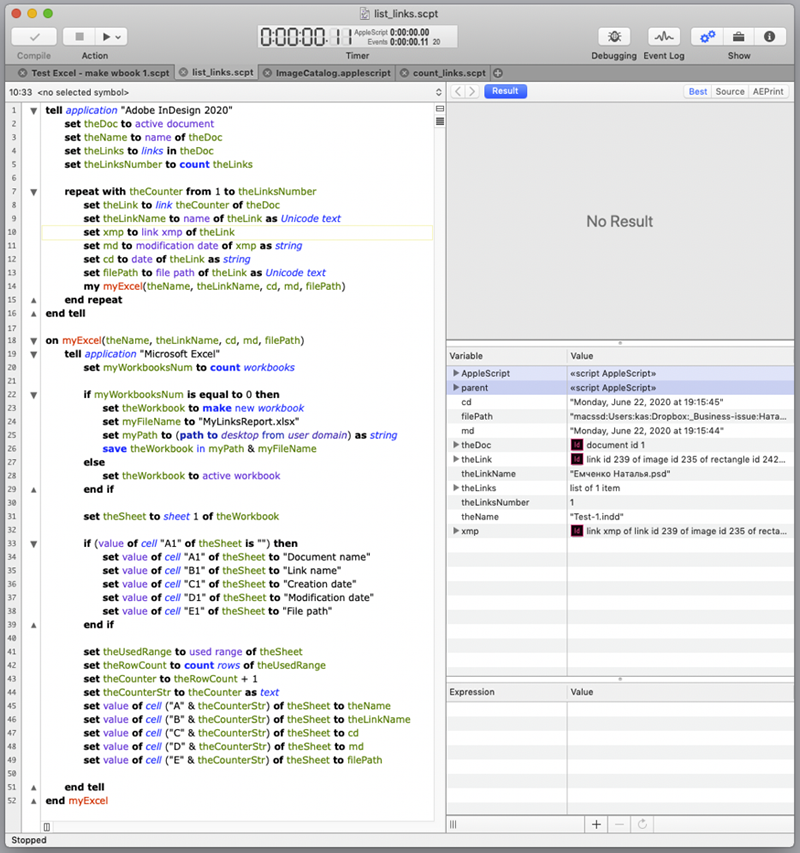
Task: Click the toolbox Show icon
Action: (x=739, y=37)
